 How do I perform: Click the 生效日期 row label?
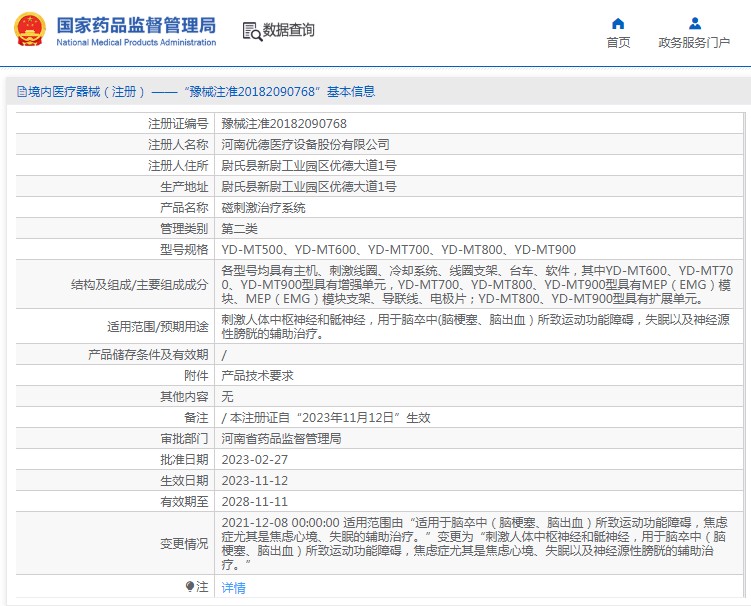click(x=184, y=481)
